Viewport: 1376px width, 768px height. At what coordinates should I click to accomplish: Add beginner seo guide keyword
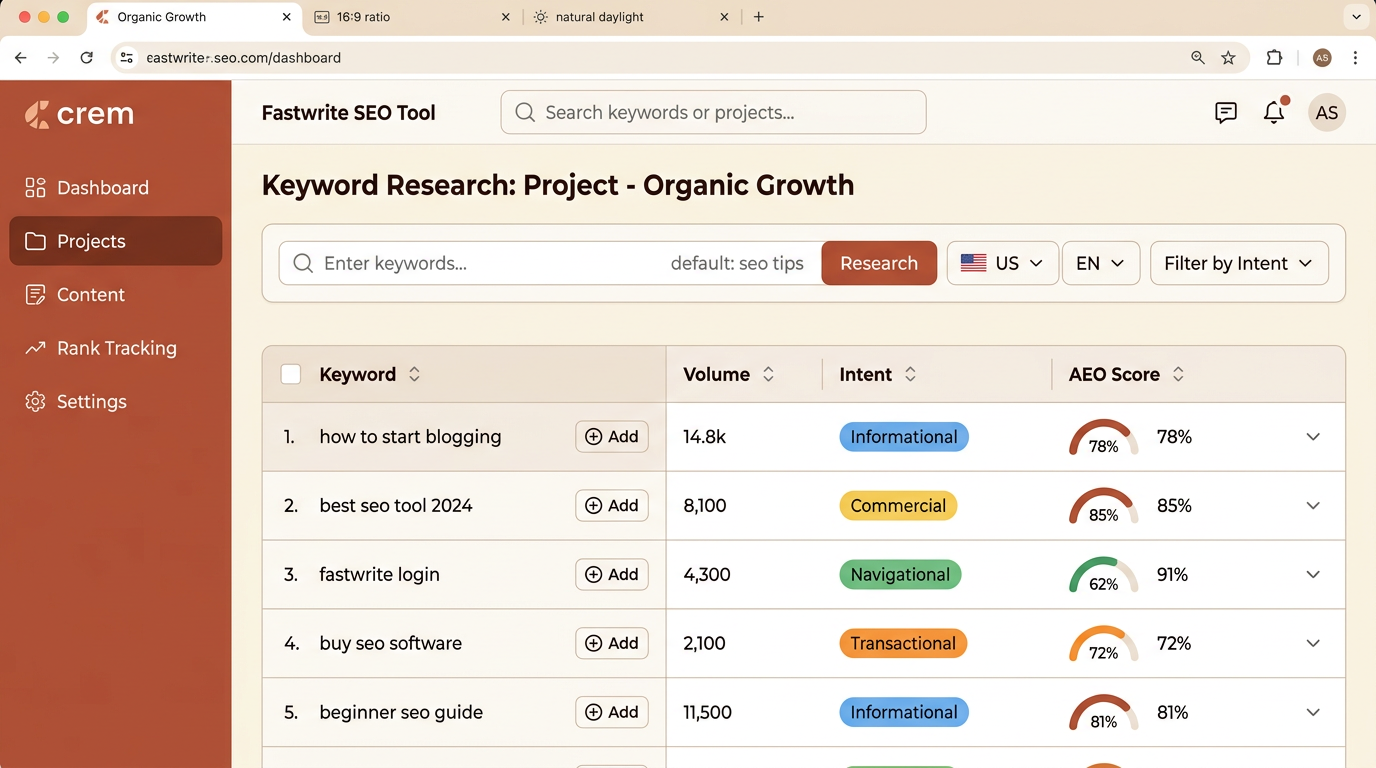coord(612,713)
